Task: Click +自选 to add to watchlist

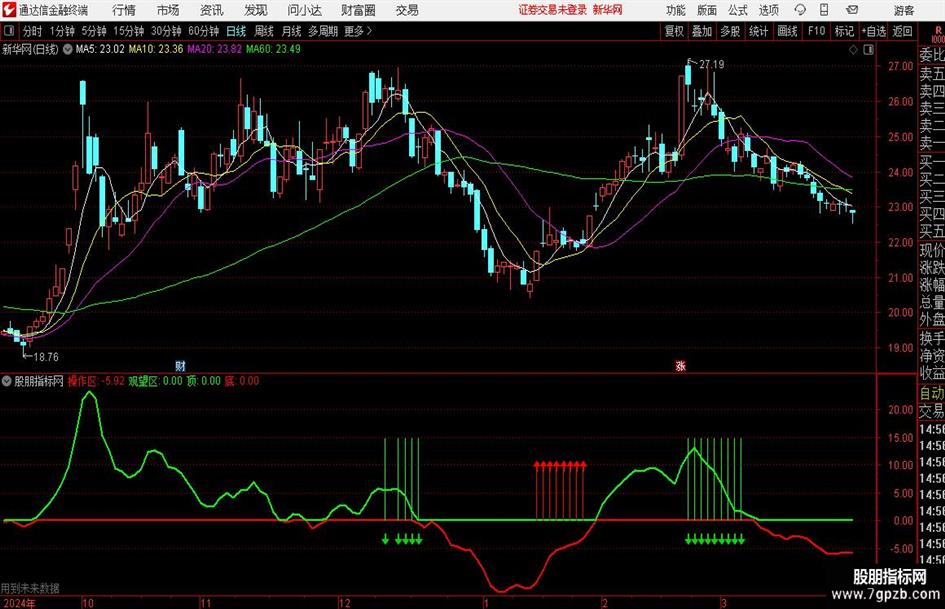Action: pos(874,31)
